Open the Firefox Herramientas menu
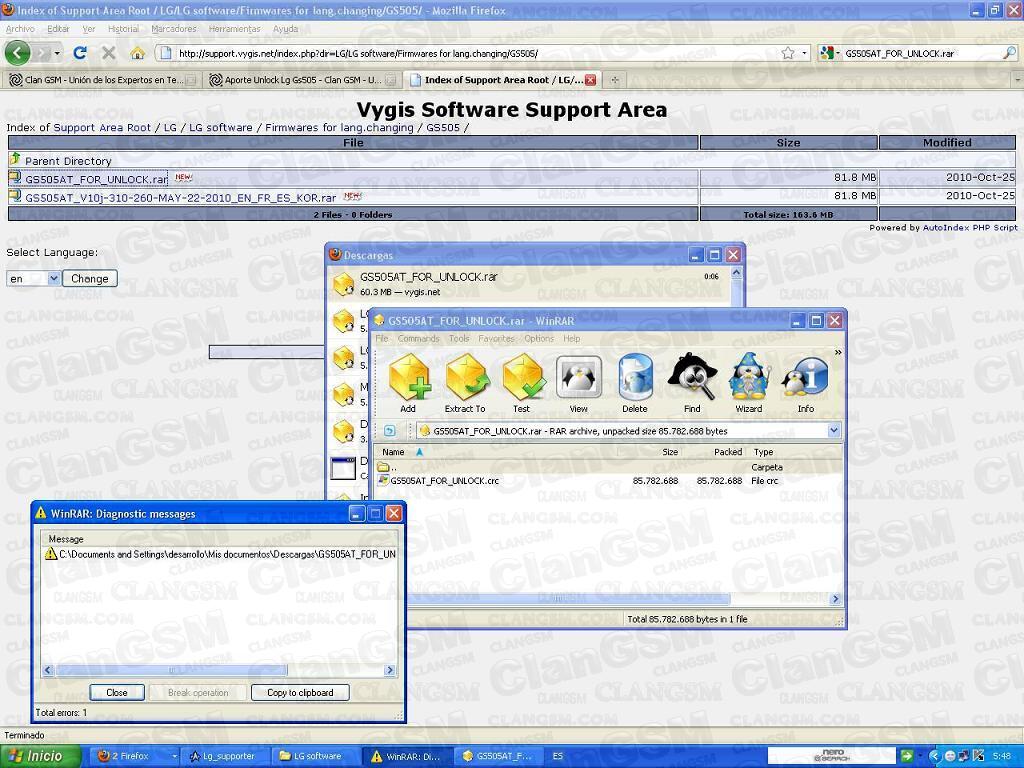 click(x=234, y=29)
